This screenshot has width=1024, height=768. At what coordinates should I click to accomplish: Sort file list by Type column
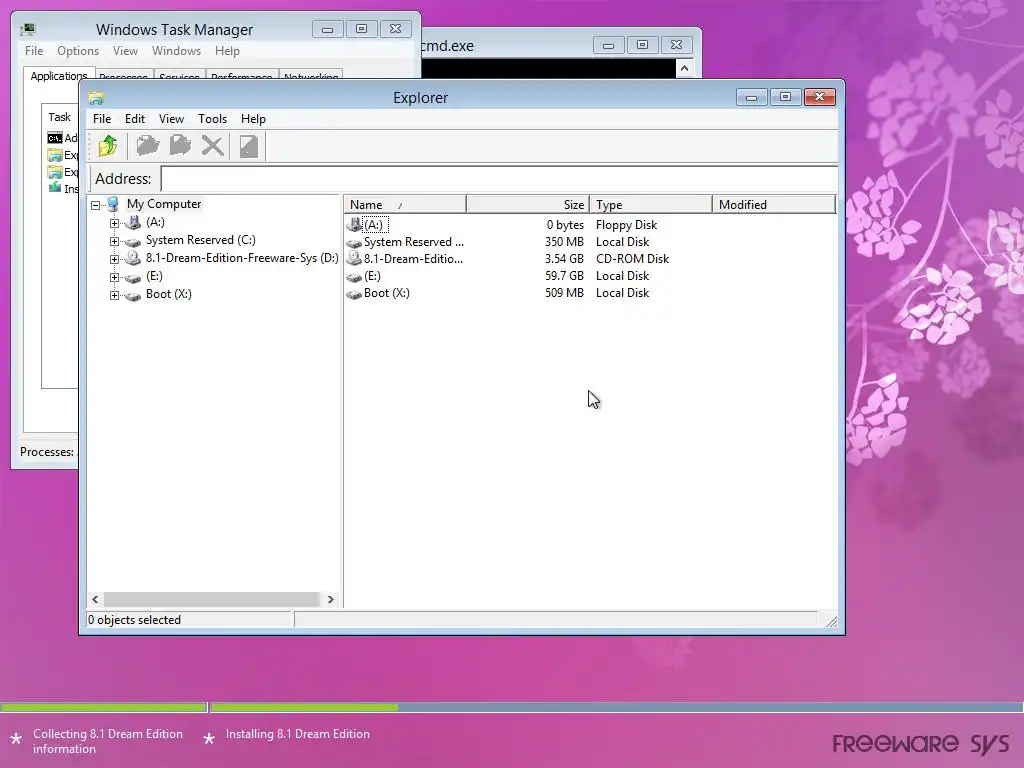pos(650,204)
